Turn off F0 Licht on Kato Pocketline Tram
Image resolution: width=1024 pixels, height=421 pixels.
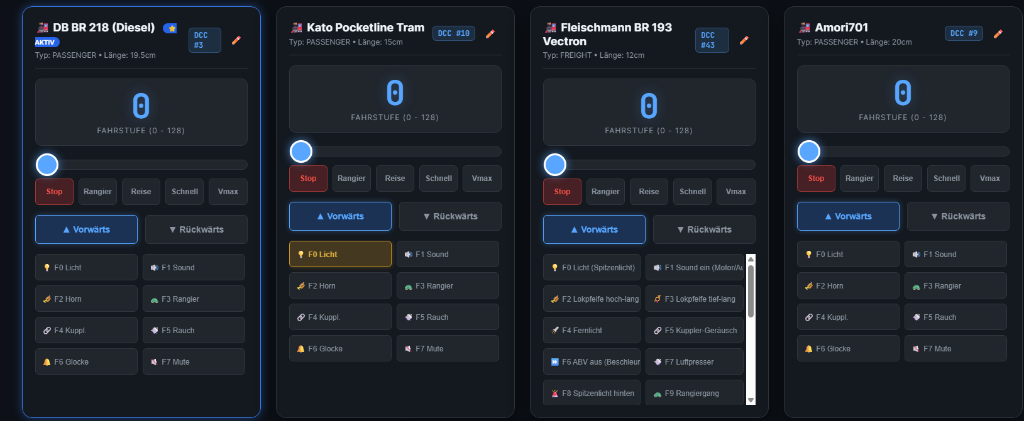pos(340,254)
